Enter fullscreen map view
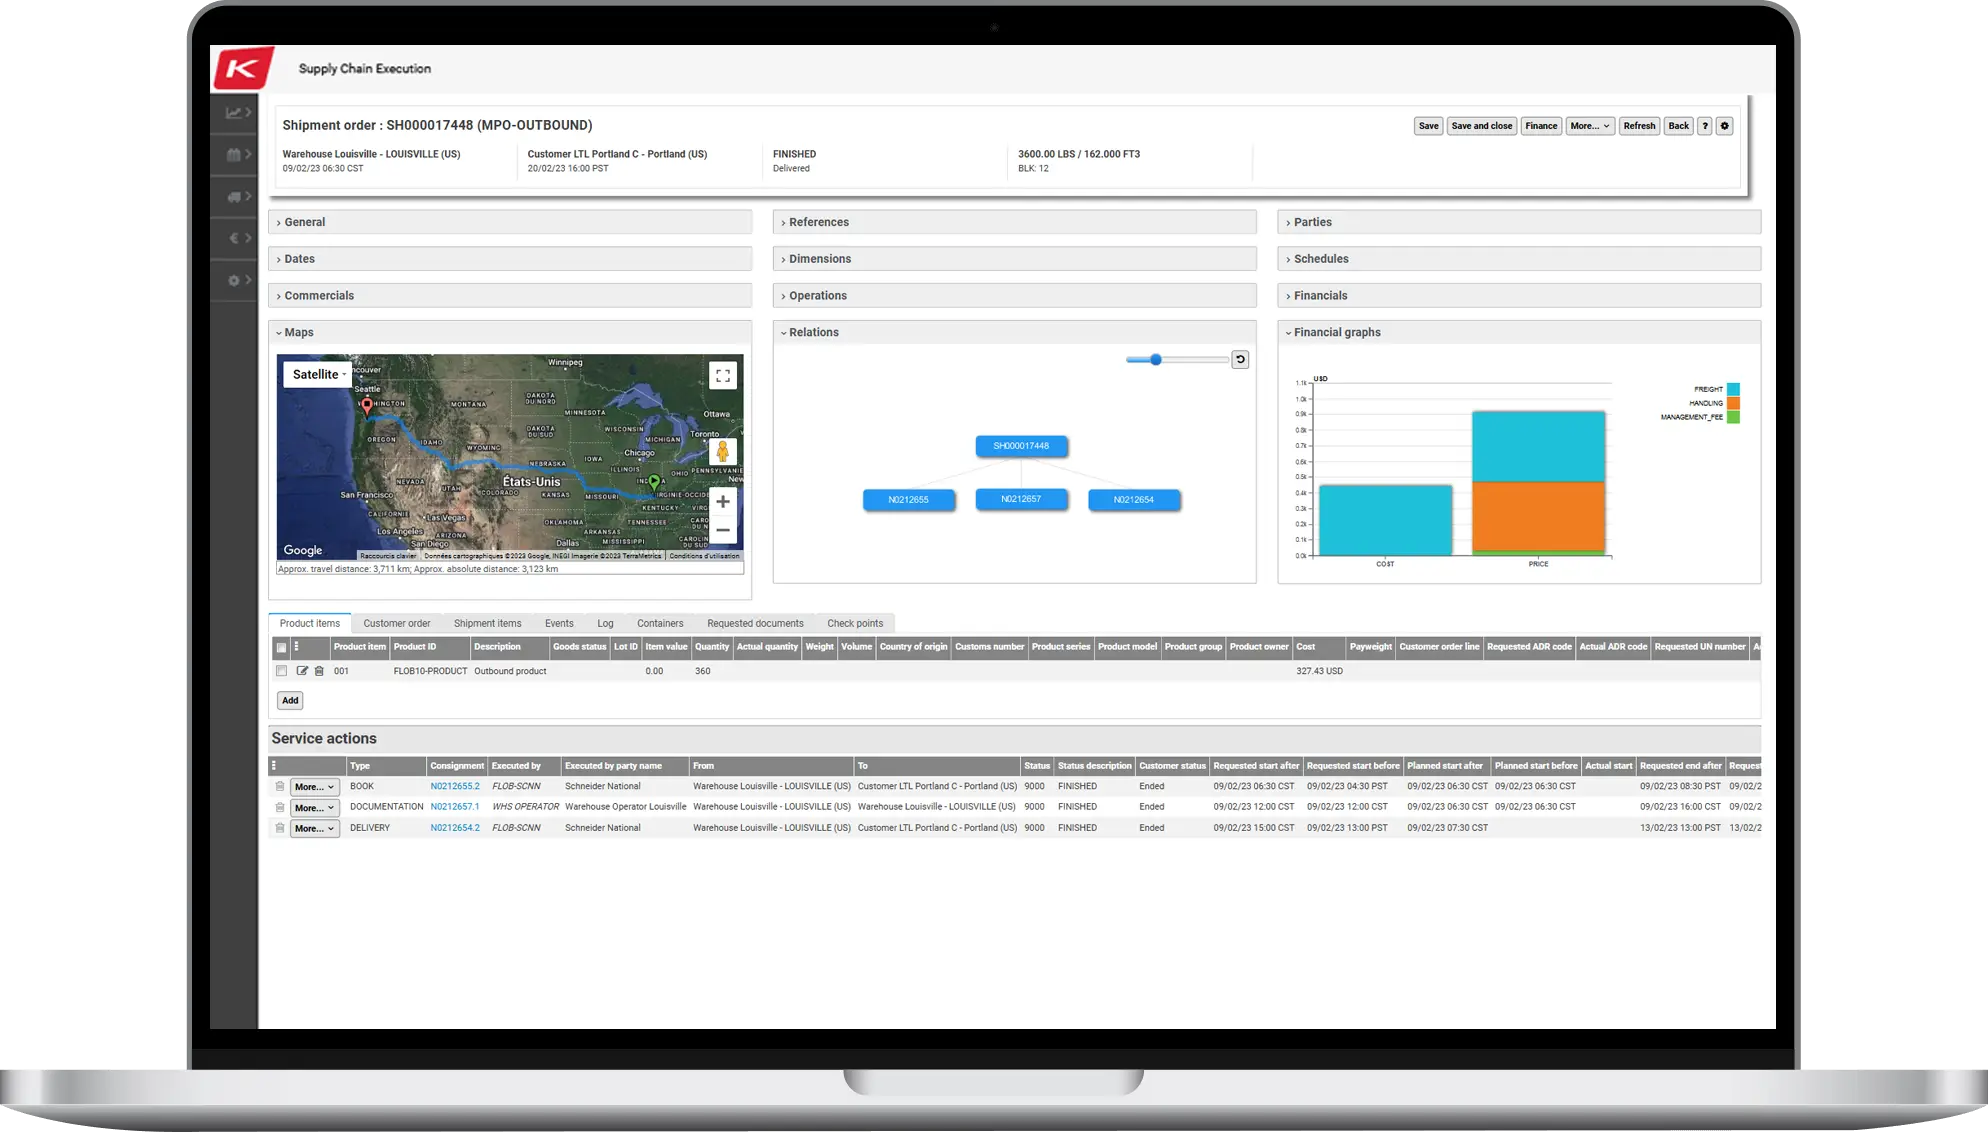Screen dimensions: 1988x1132 coord(723,376)
